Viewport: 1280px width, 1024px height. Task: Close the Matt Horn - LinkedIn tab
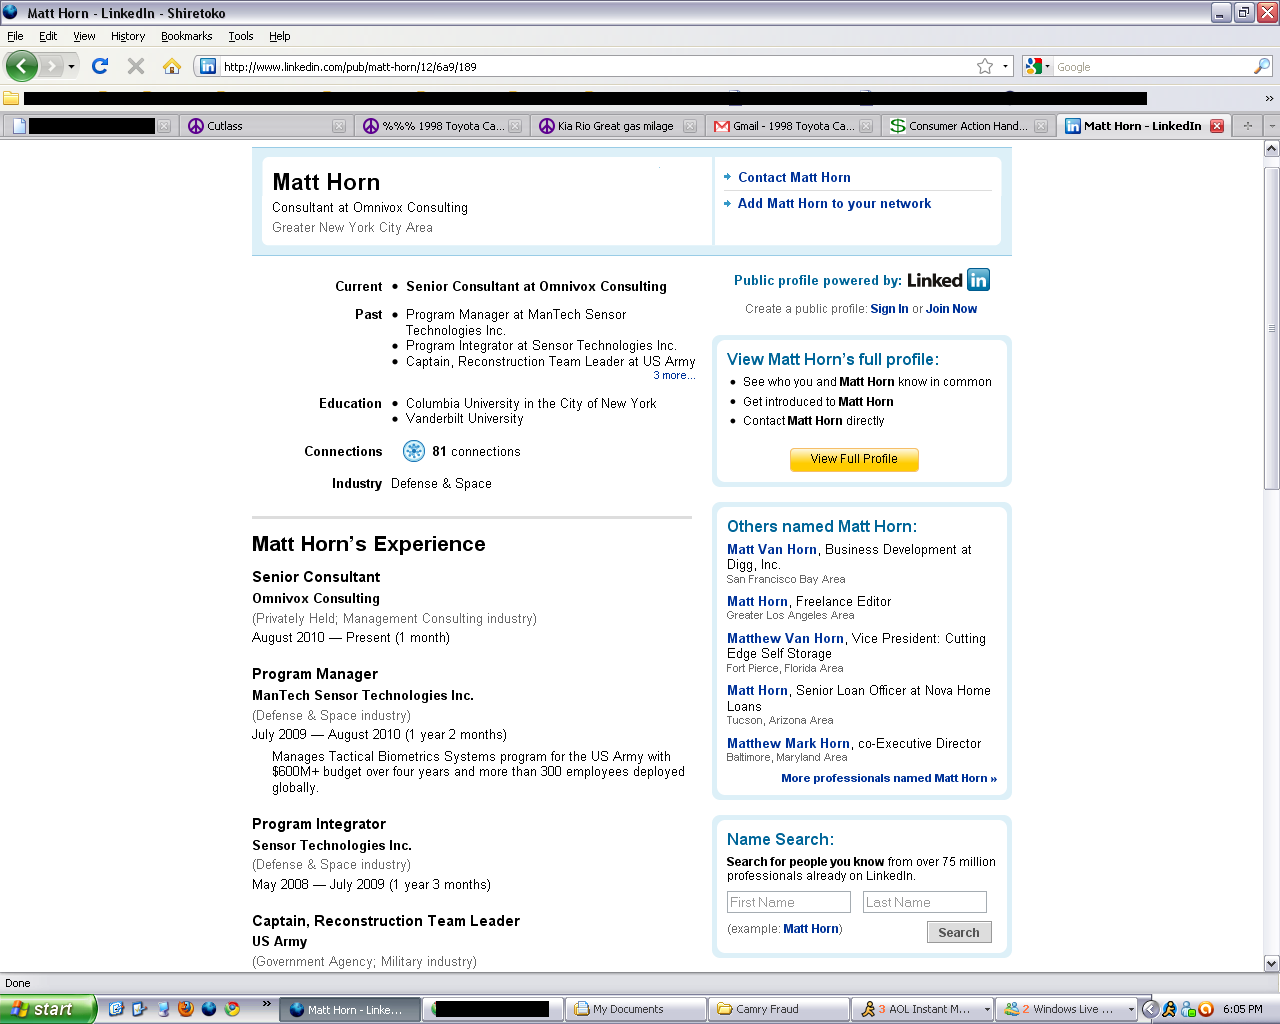1217,126
